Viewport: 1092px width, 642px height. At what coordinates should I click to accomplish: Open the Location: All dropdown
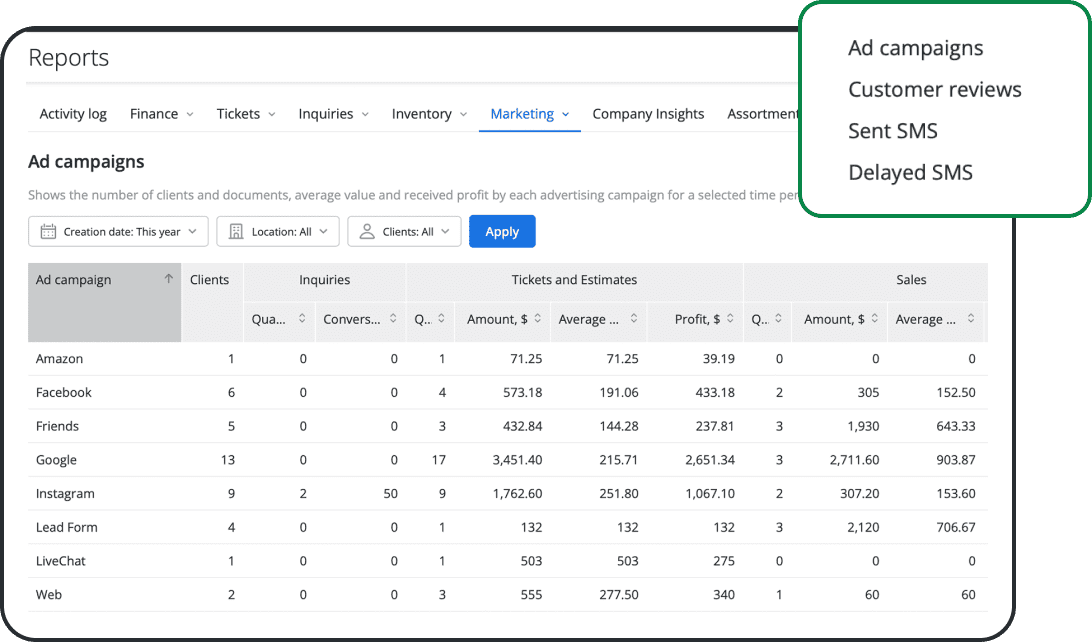(278, 231)
